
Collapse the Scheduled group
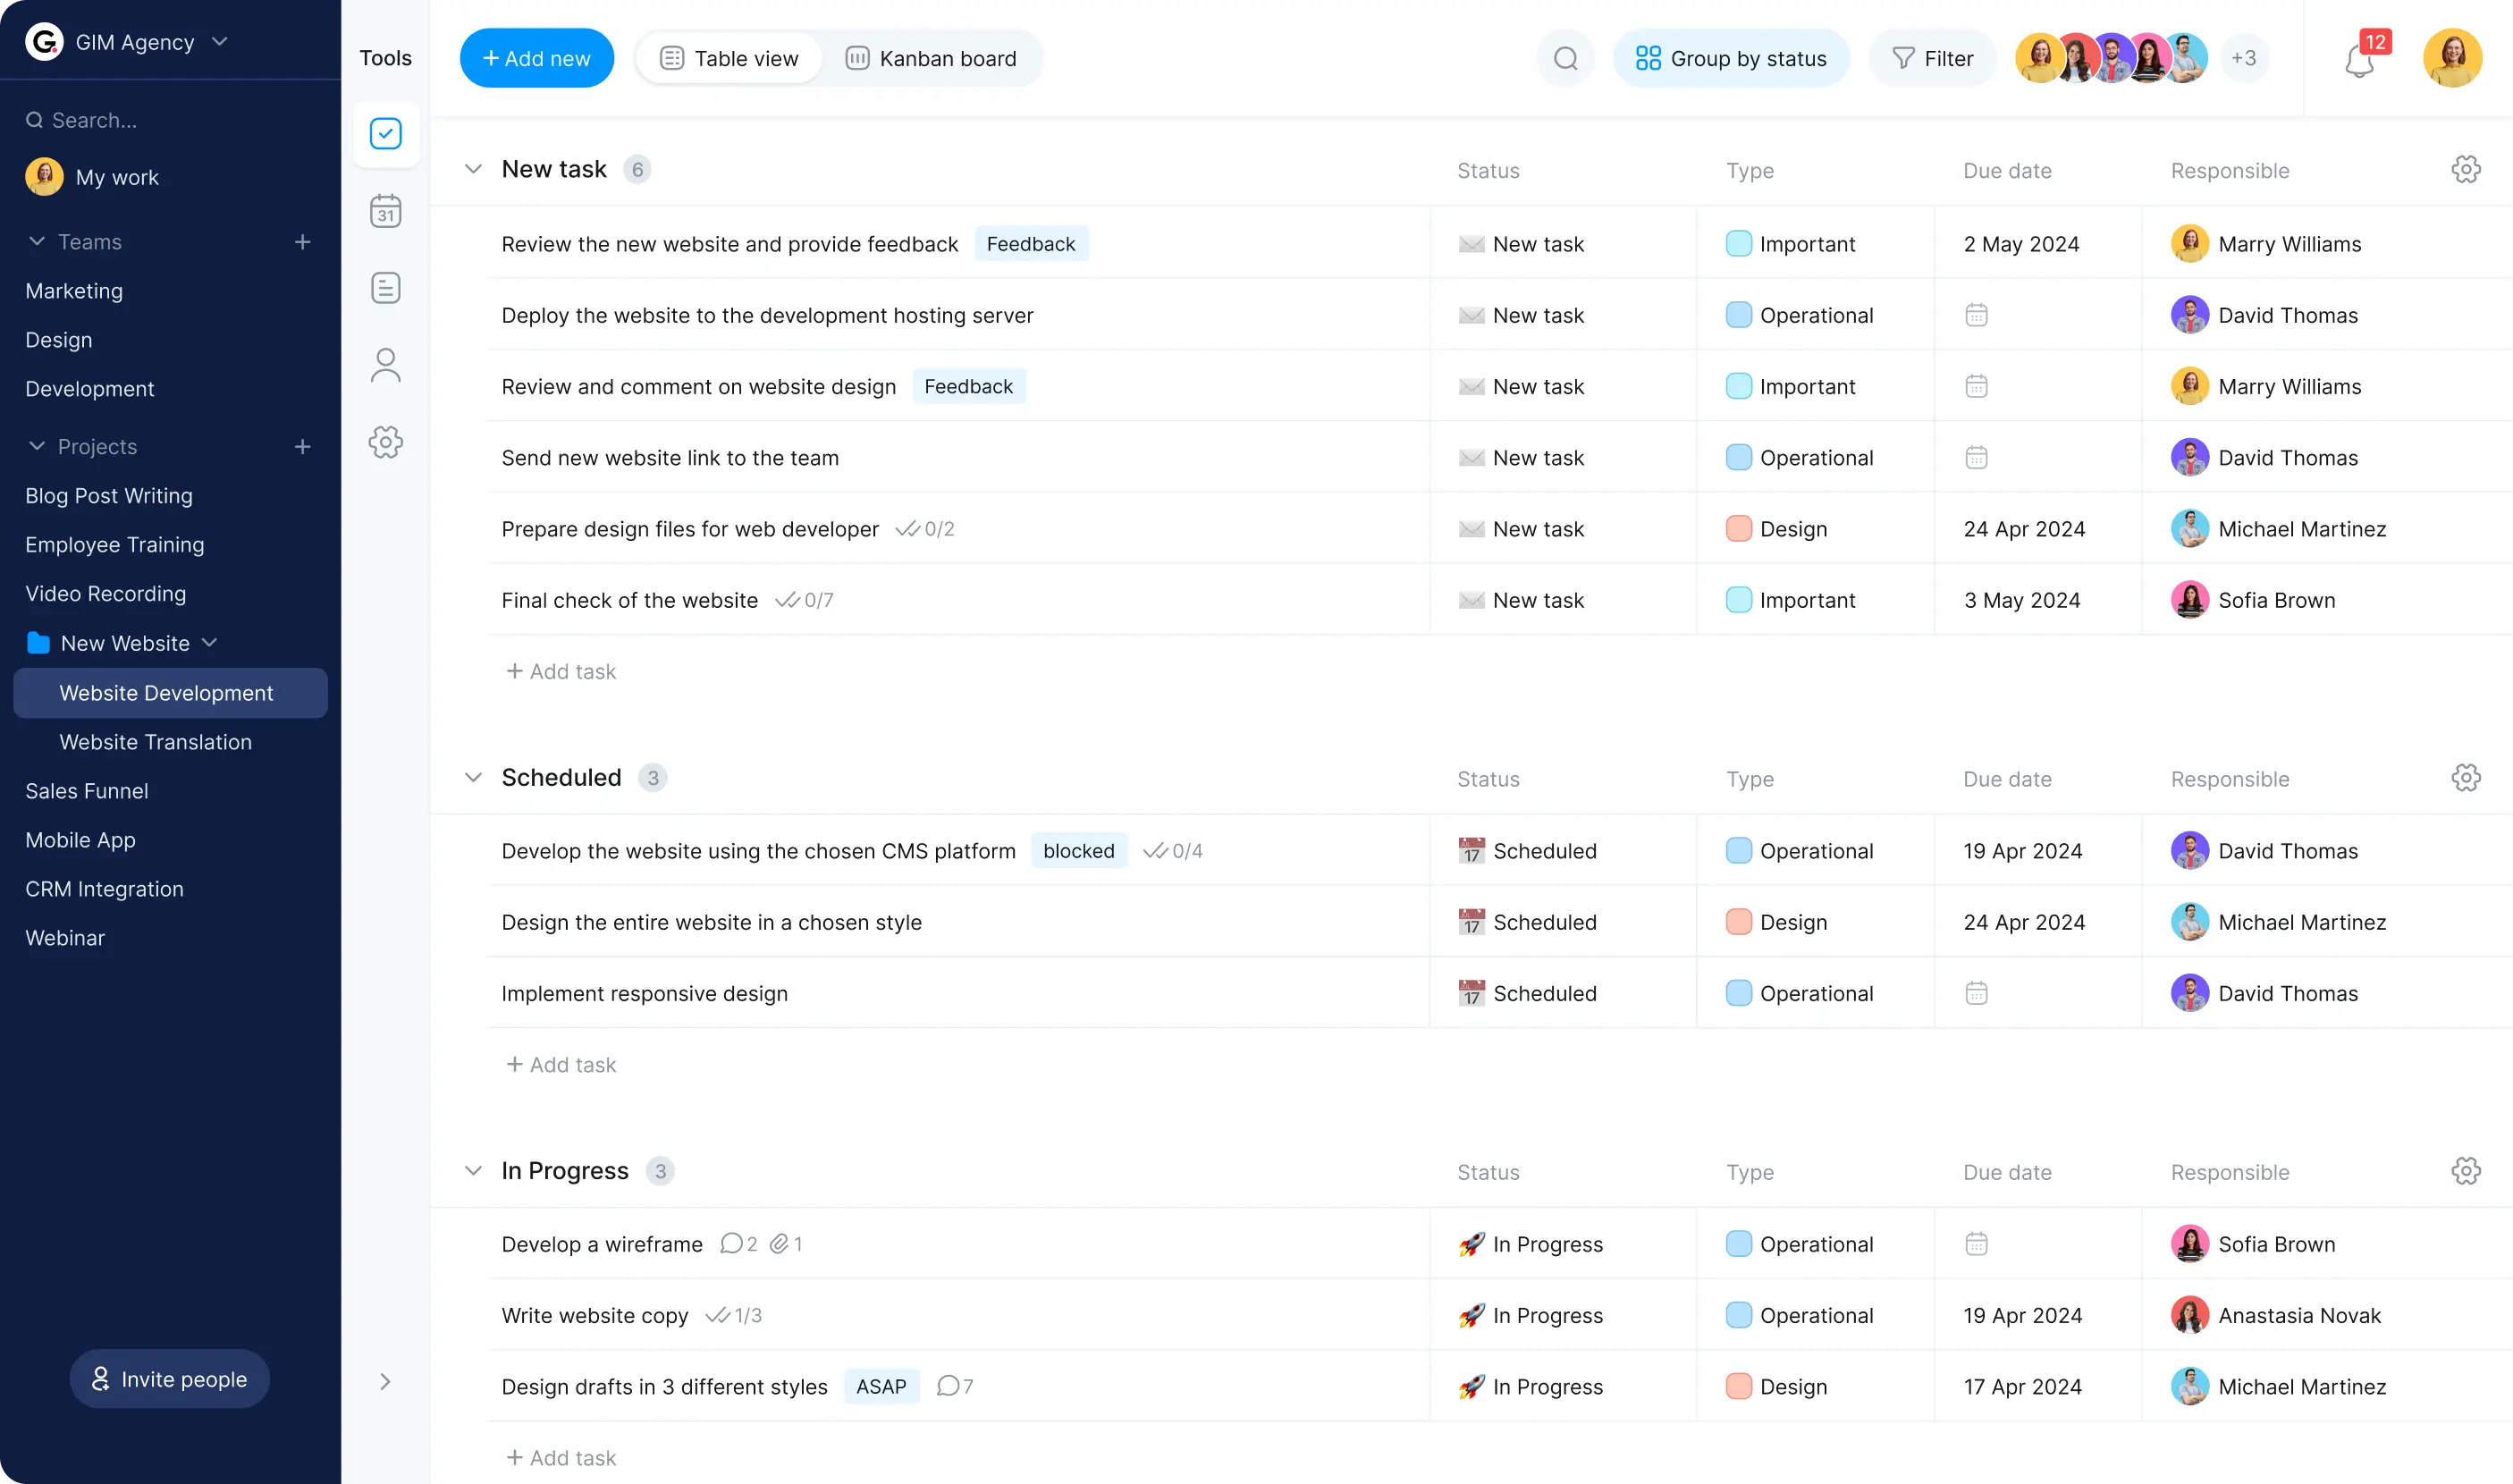pos(473,778)
